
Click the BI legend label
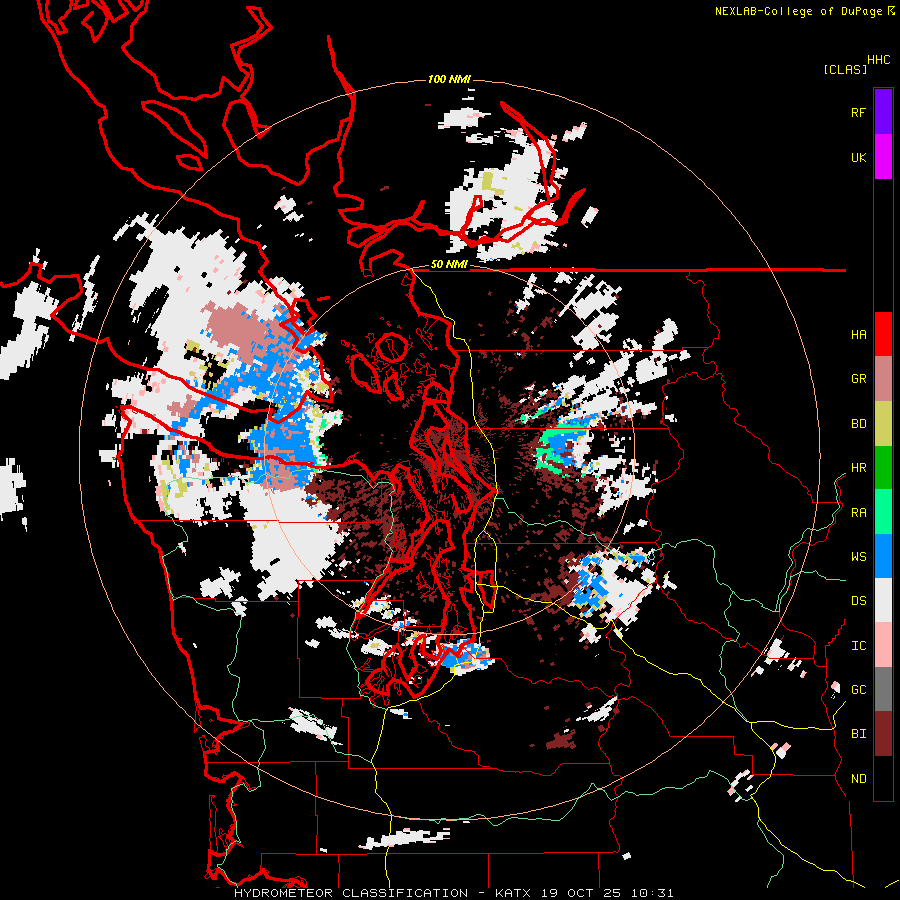click(x=858, y=734)
